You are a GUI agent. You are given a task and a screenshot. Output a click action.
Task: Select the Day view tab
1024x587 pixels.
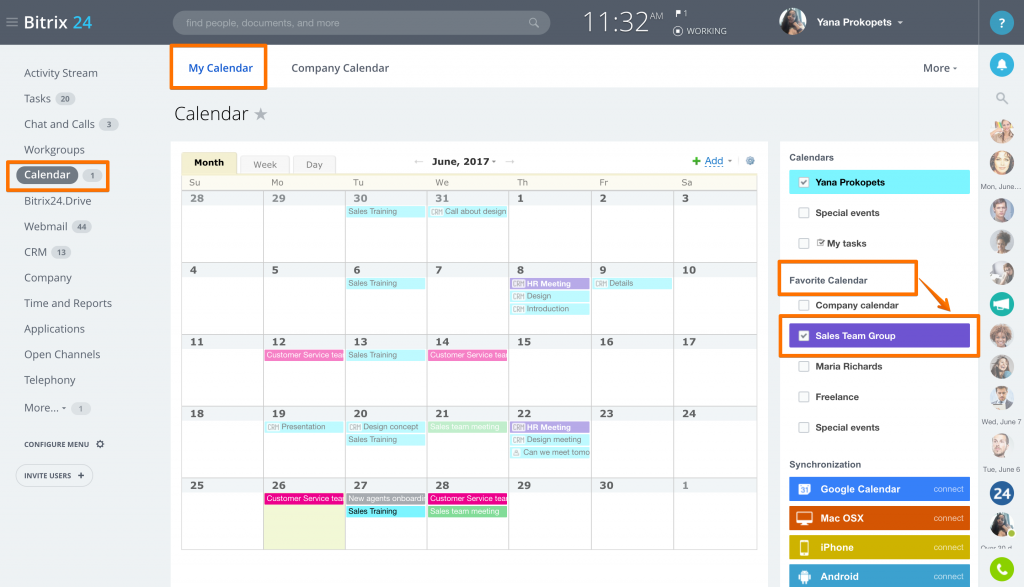(x=314, y=165)
